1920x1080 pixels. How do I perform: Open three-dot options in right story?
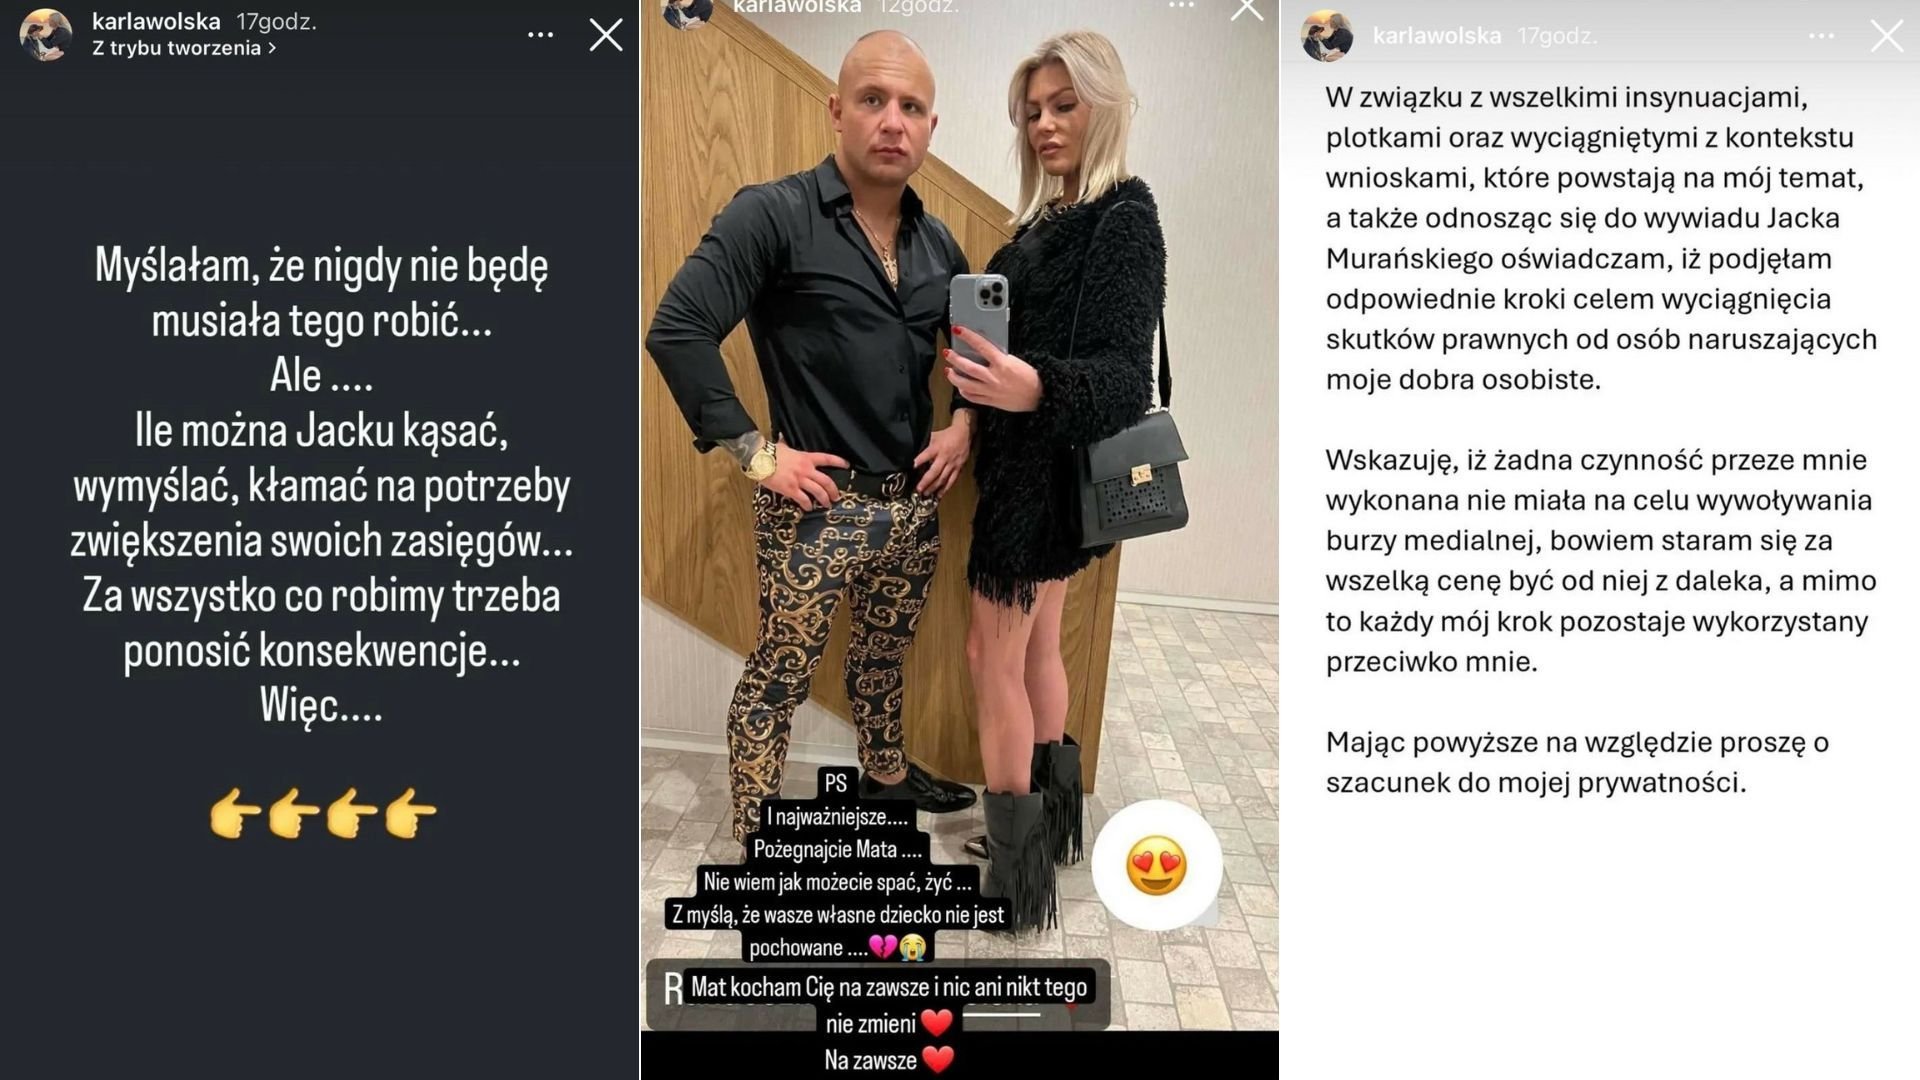click(x=1821, y=36)
